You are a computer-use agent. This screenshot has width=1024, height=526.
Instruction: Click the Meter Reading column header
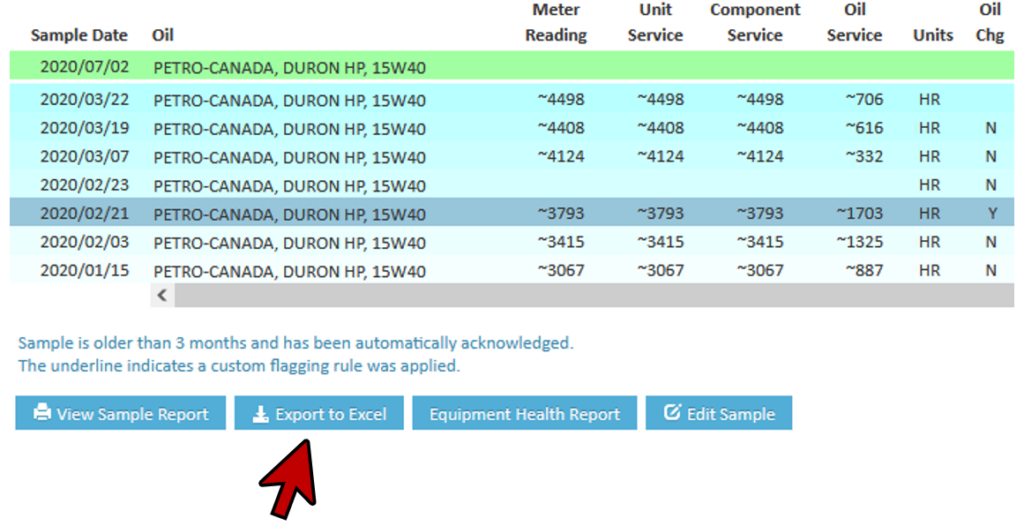(556, 23)
